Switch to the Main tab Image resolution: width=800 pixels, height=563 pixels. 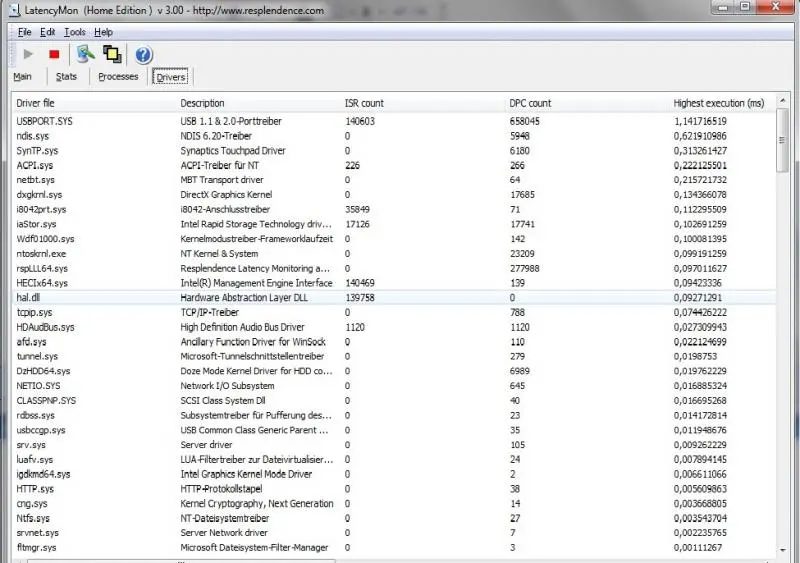point(22,77)
